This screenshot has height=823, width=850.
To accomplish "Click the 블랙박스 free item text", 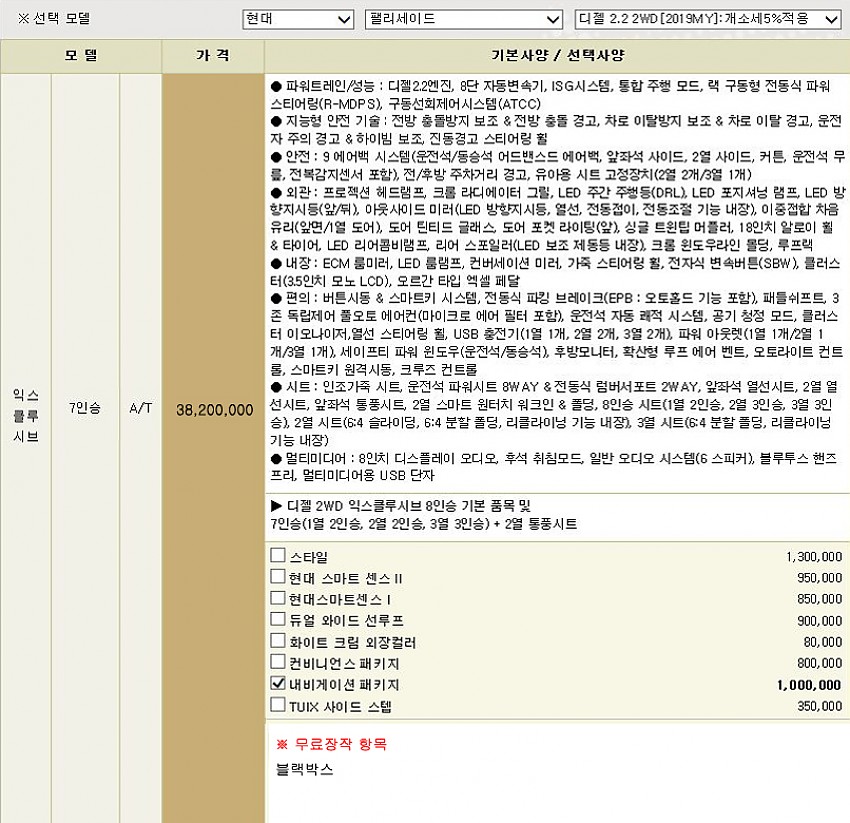I will [304, 770].
